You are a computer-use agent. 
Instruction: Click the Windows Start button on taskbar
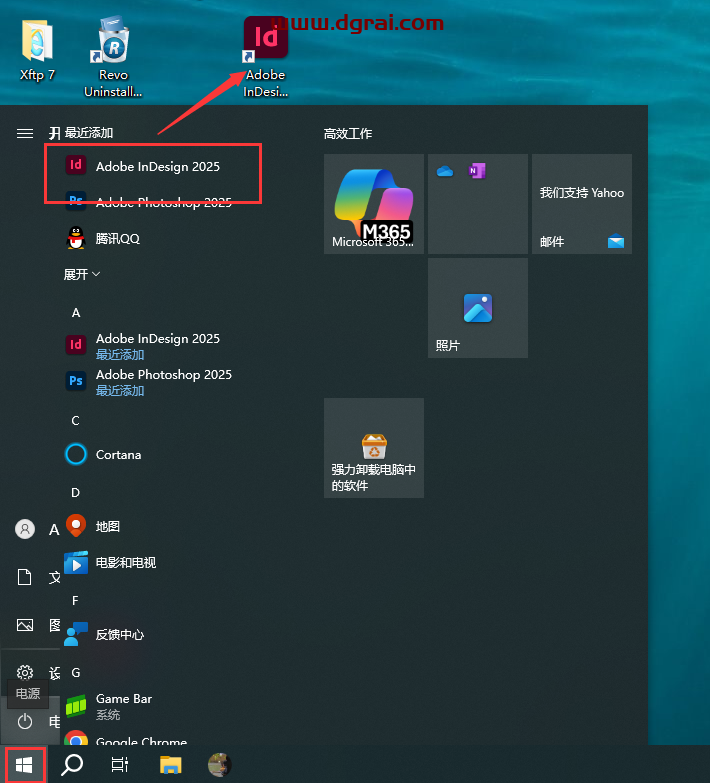pos(25,765)
